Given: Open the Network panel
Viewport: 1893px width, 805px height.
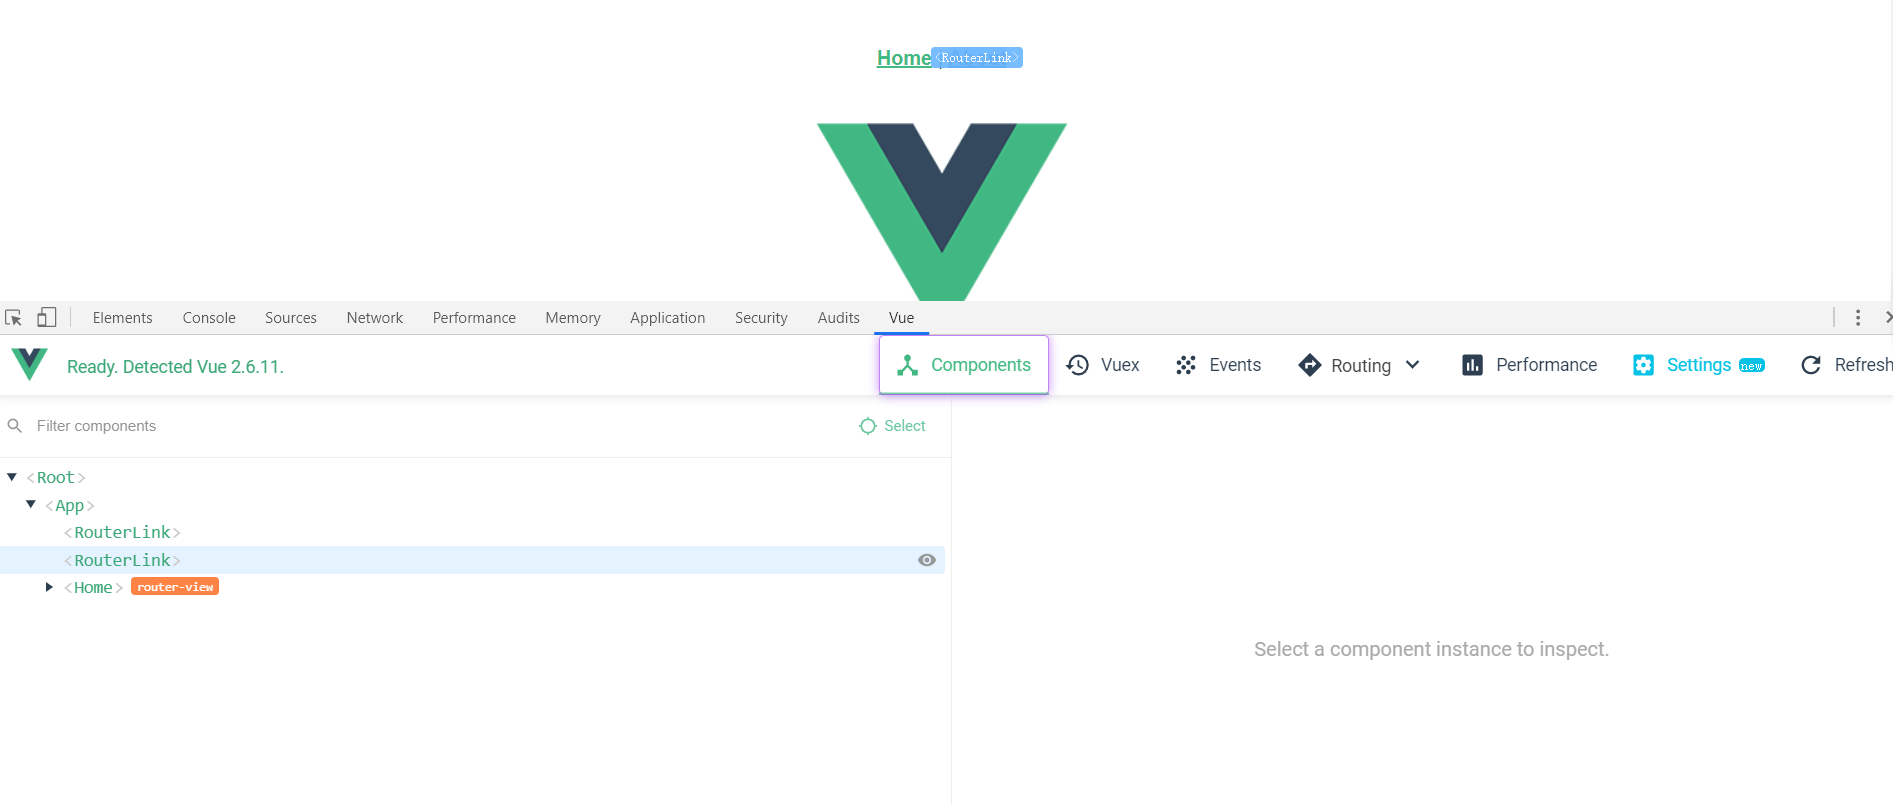Looking at the screenshot, I should coord(375,318).
